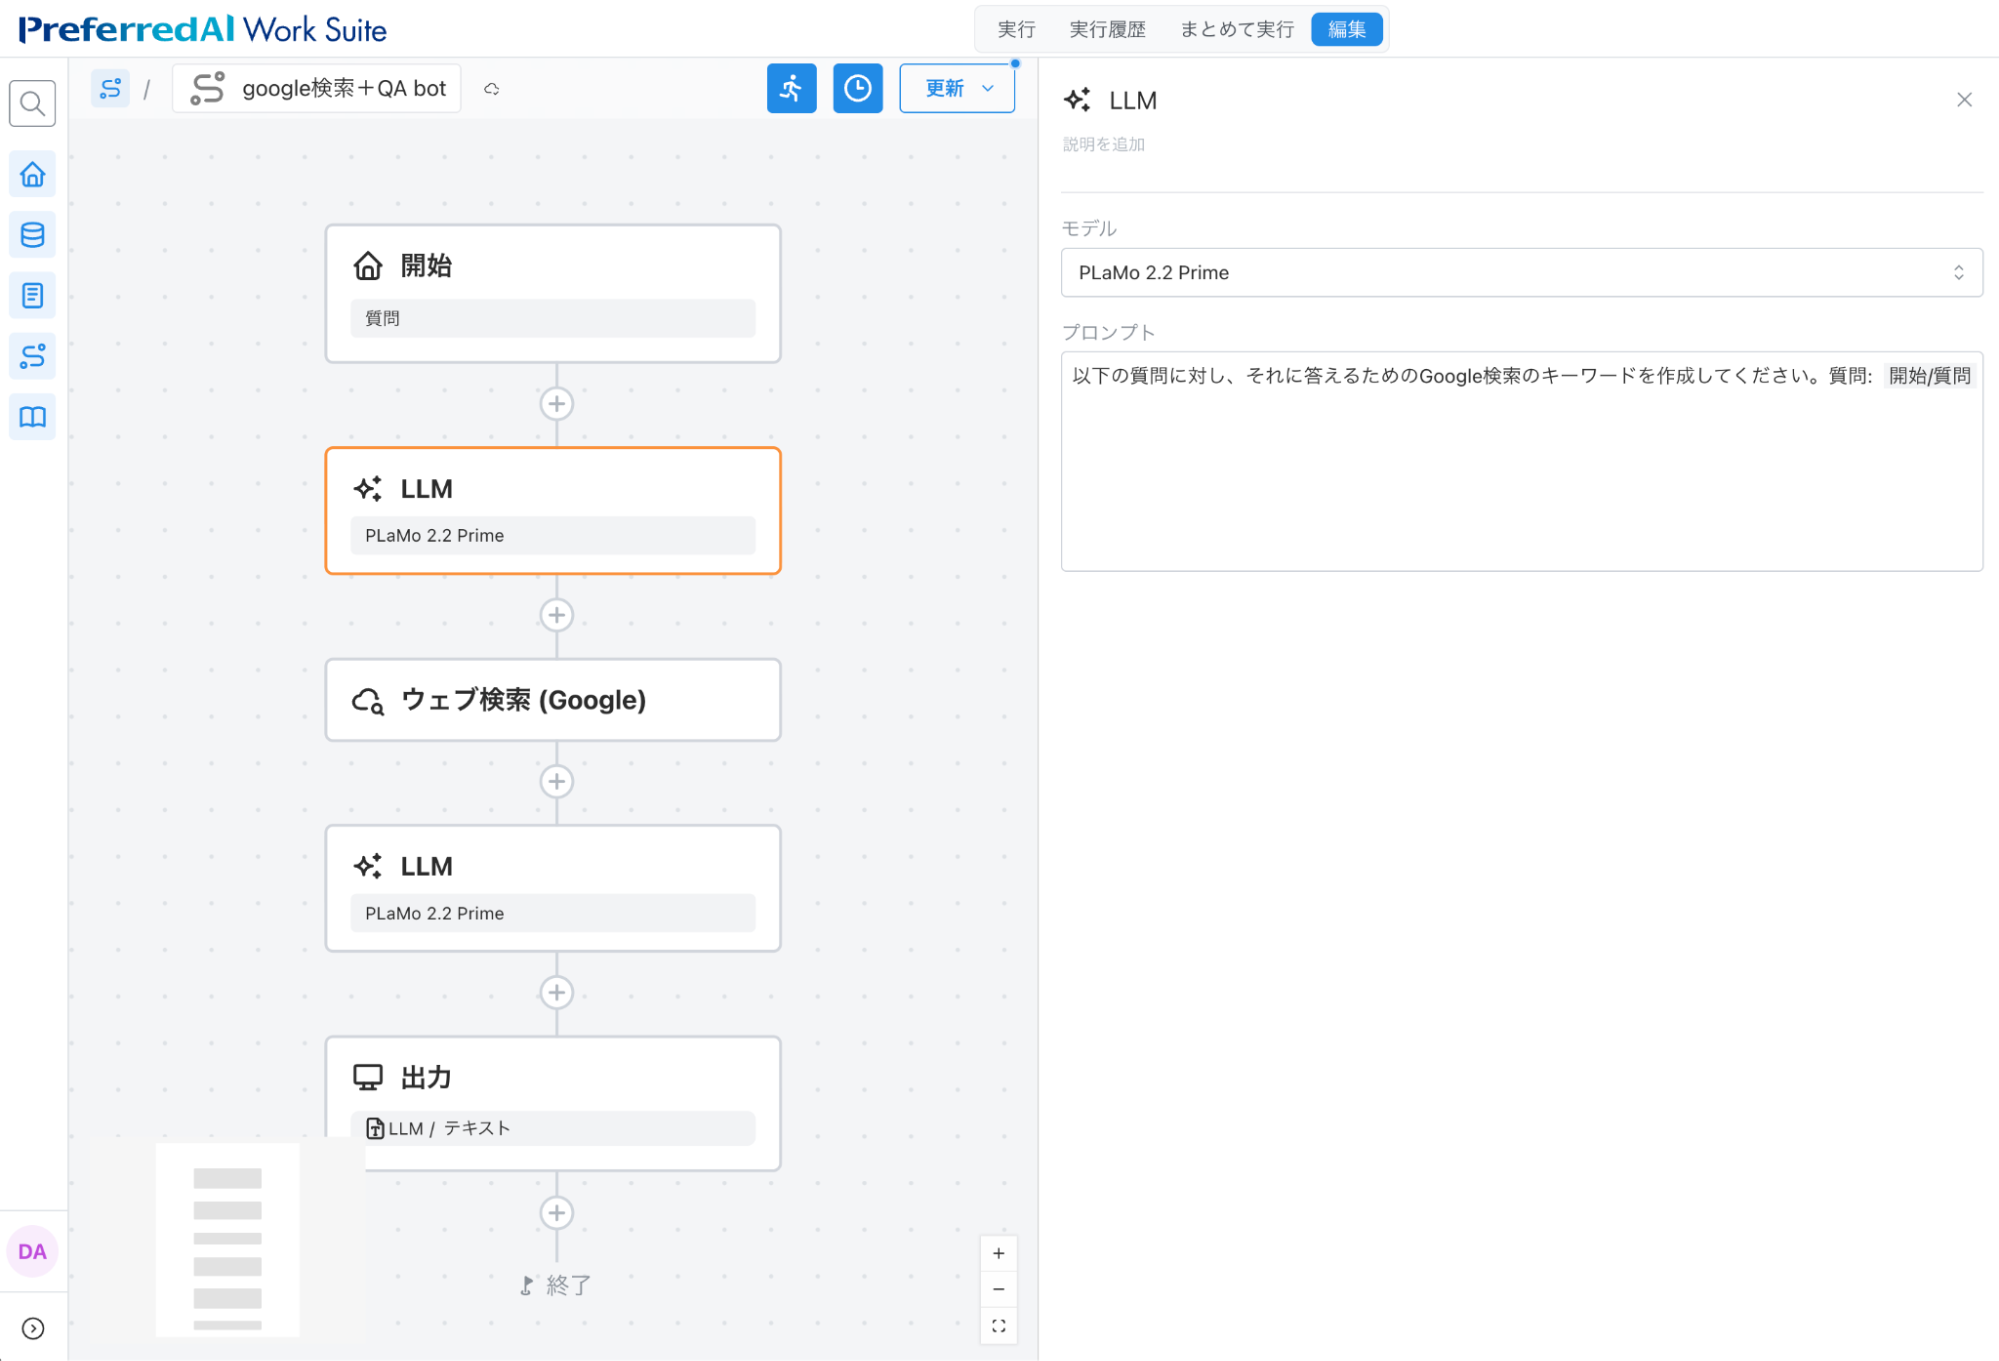Close the LLM settings panel

(1963, 100)
